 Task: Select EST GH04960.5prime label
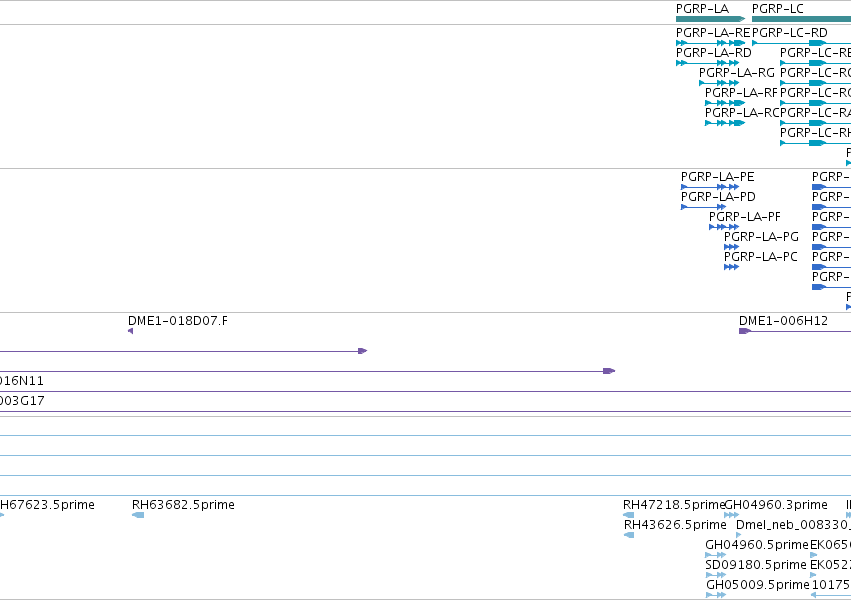coord(757,545)
